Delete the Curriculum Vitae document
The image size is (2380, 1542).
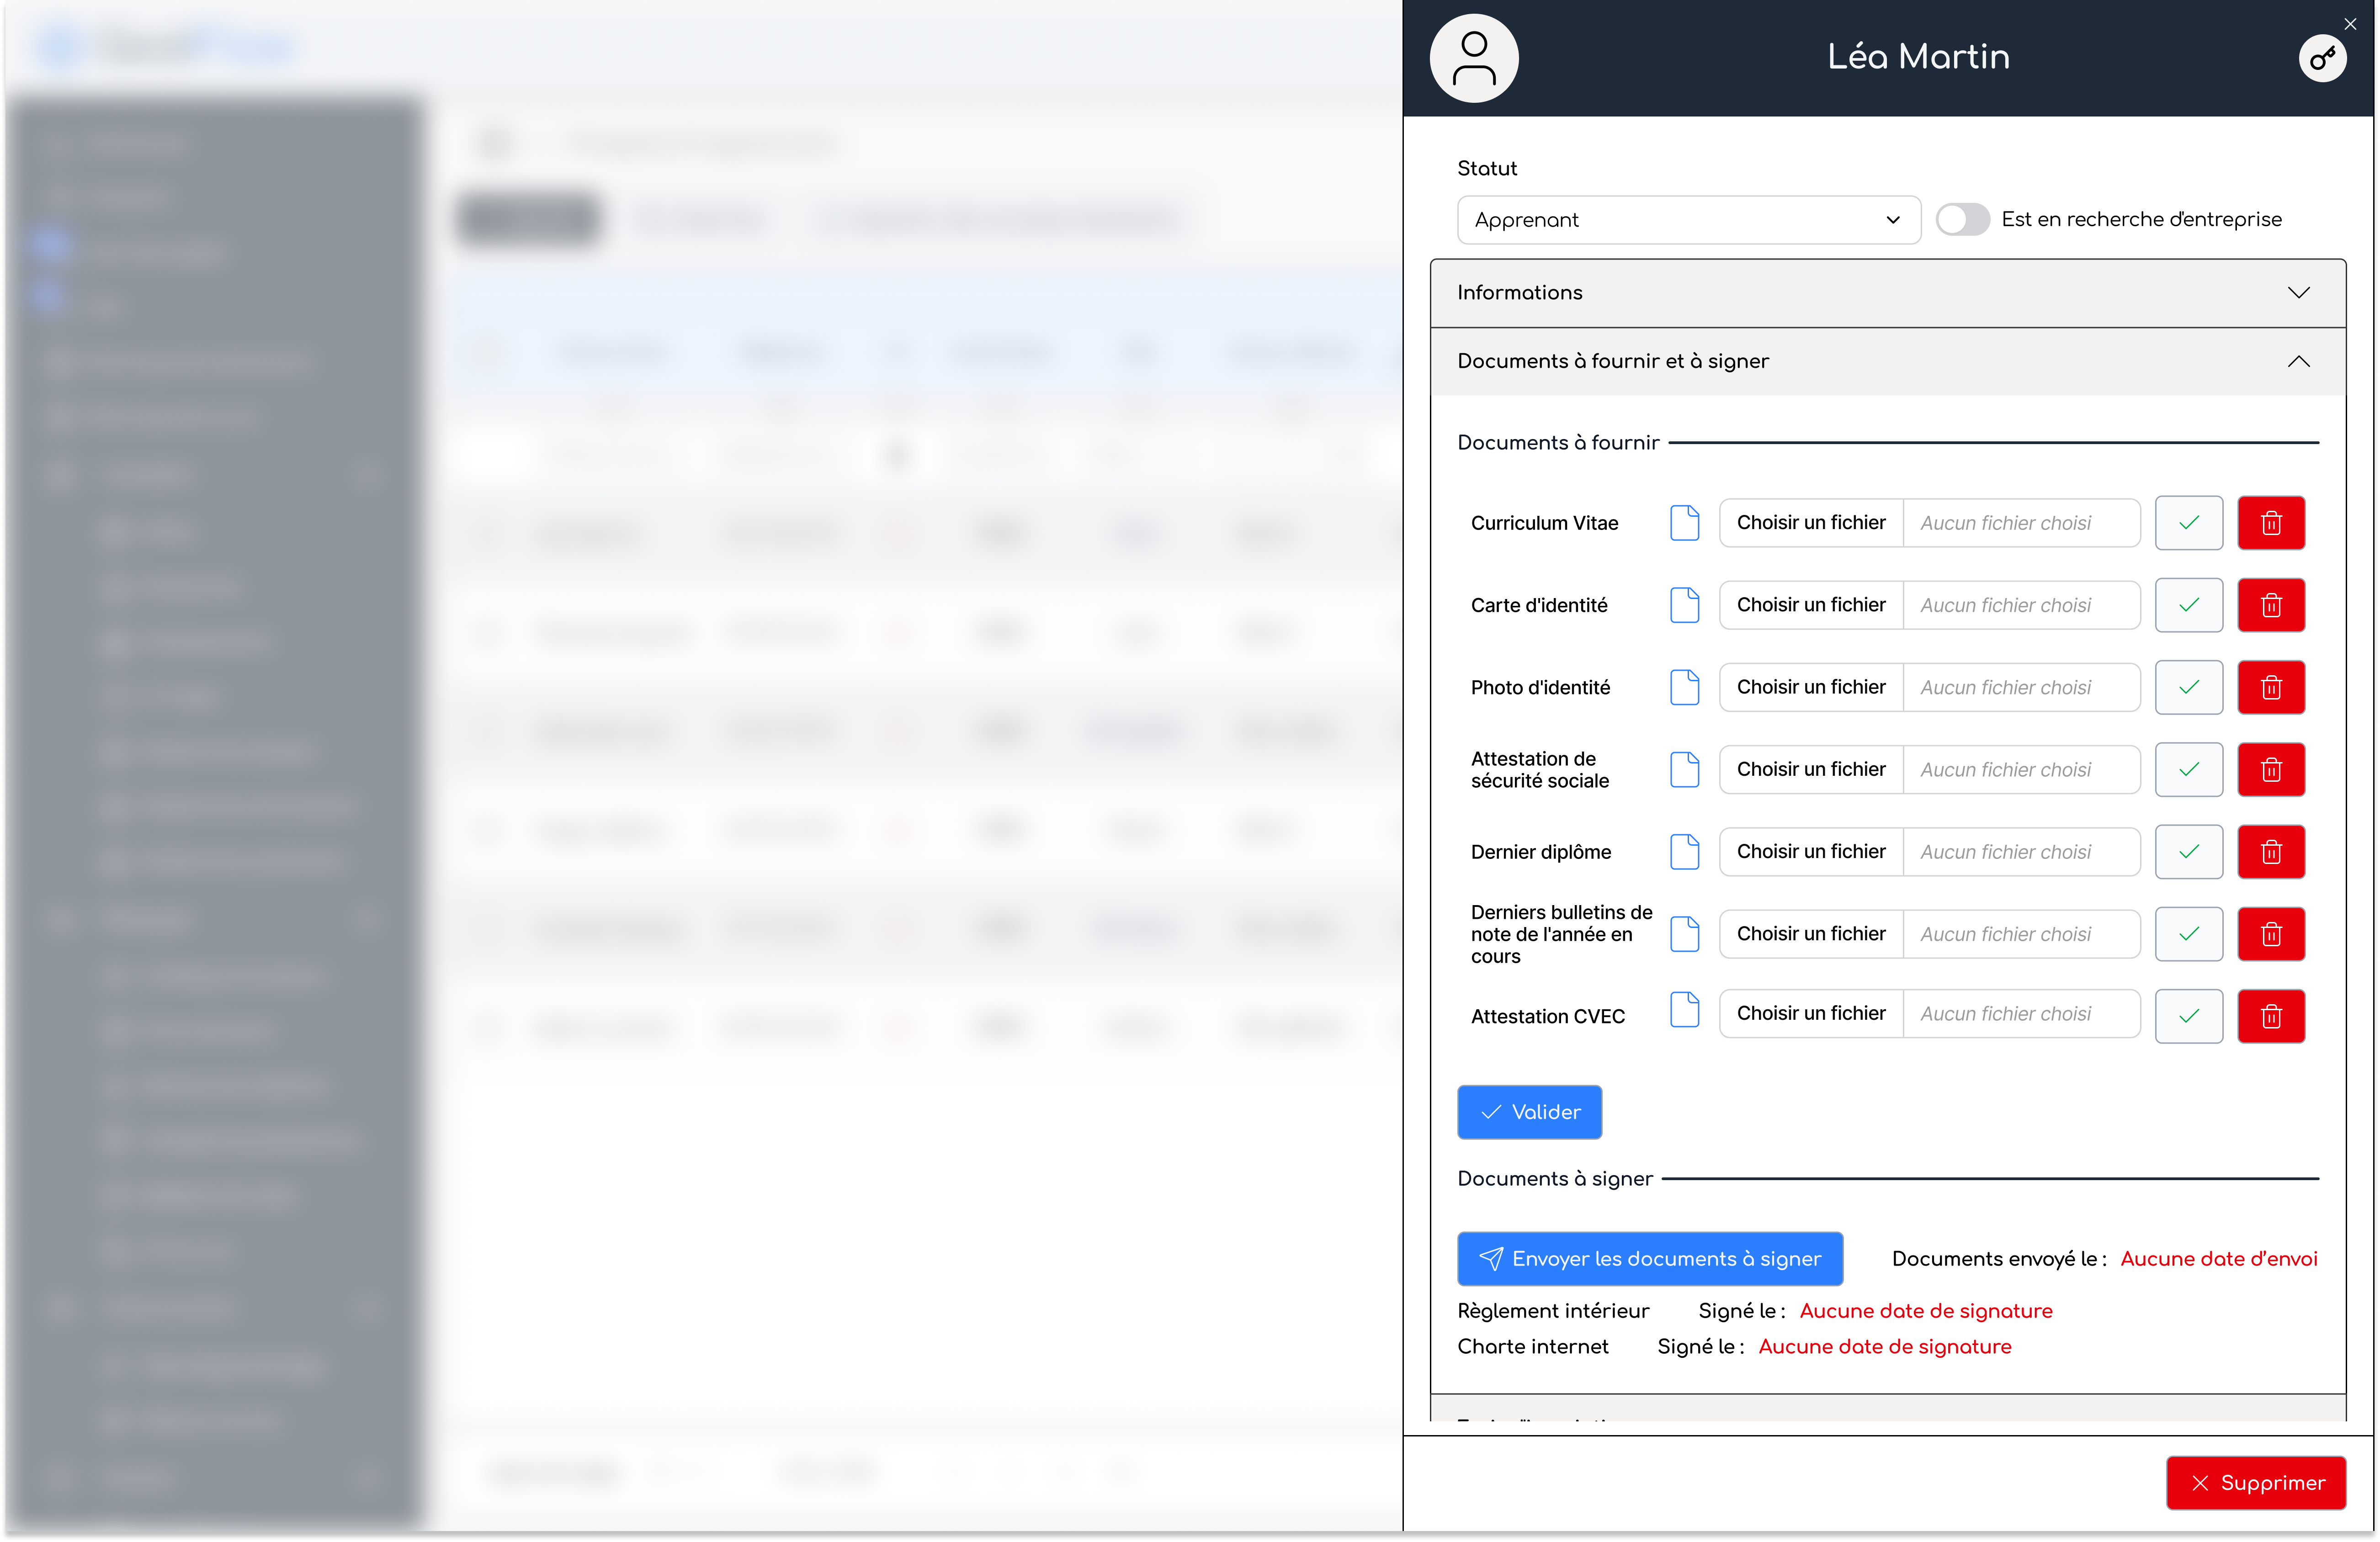pyautogui.click(x=2271, y=523)
